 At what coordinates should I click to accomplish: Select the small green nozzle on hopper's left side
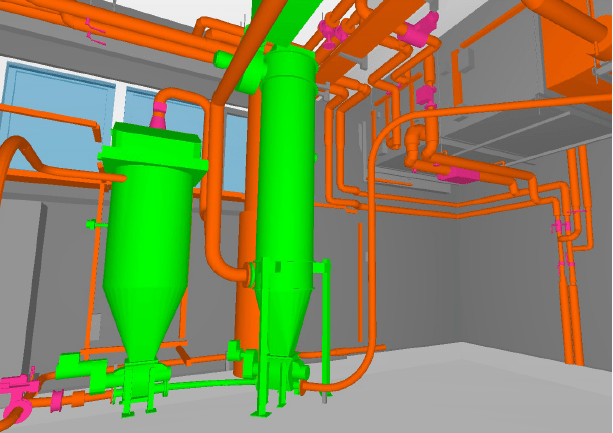[96, 225]
